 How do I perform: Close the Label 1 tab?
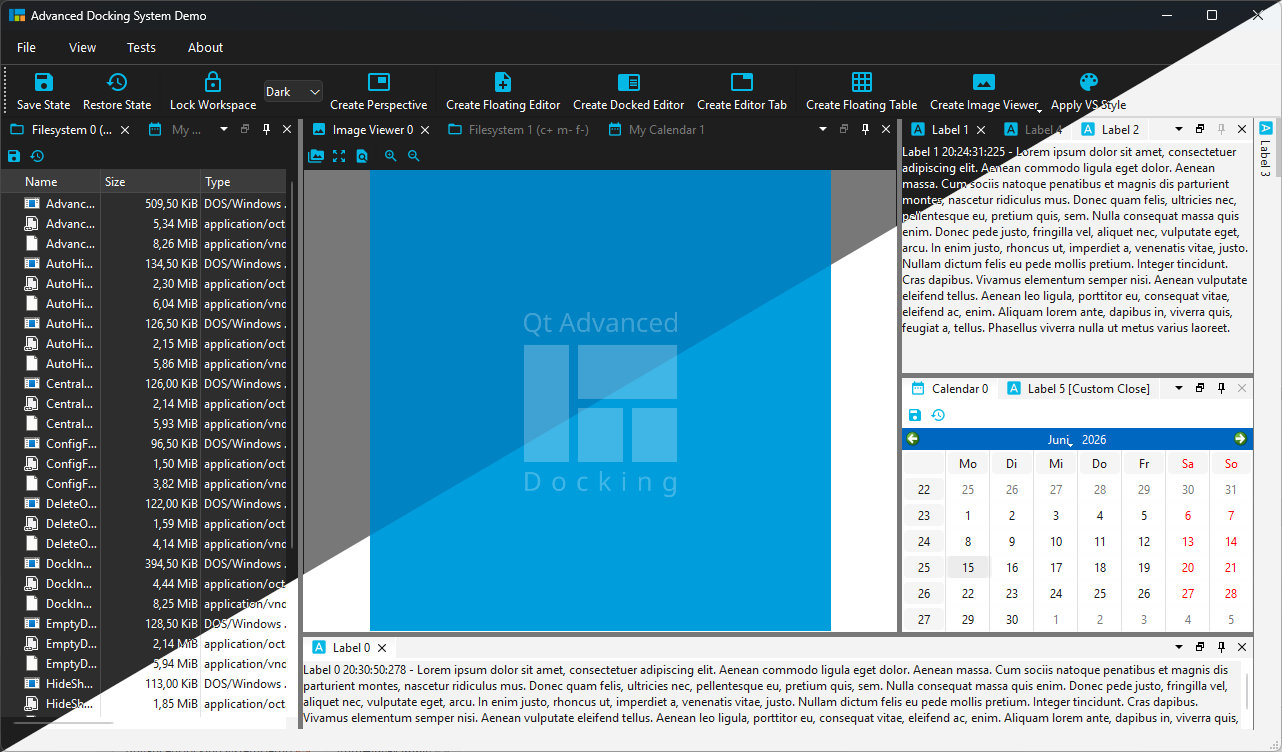[x=981, y=130]
